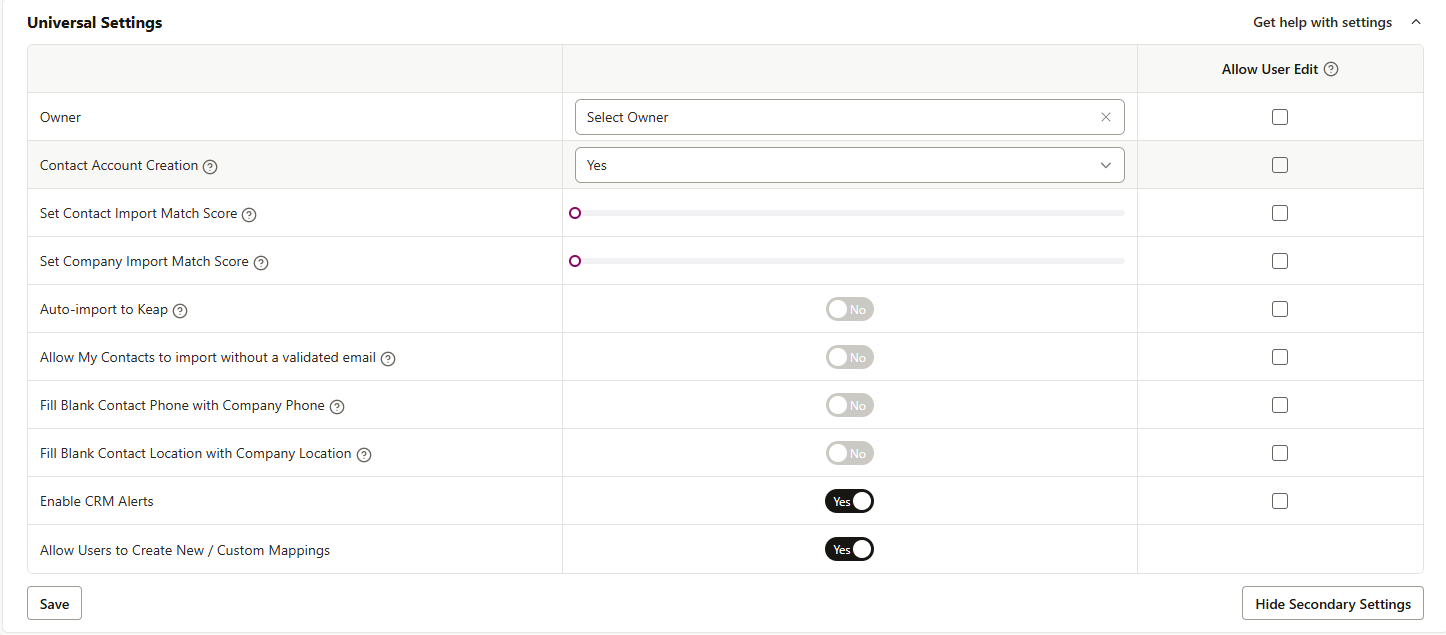Check Allow User Edit for Owner
1446x635 pixels.
[1280, 117]
